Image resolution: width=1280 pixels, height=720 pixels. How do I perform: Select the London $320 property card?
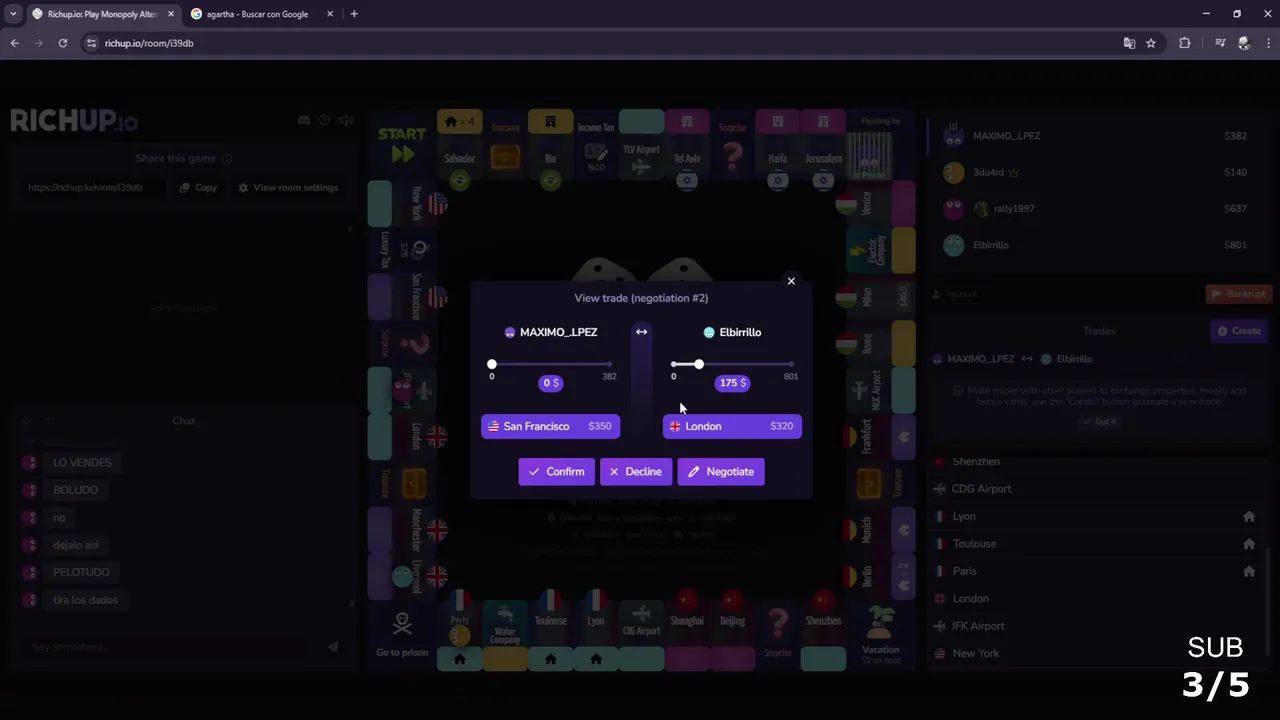pos(732,426)
